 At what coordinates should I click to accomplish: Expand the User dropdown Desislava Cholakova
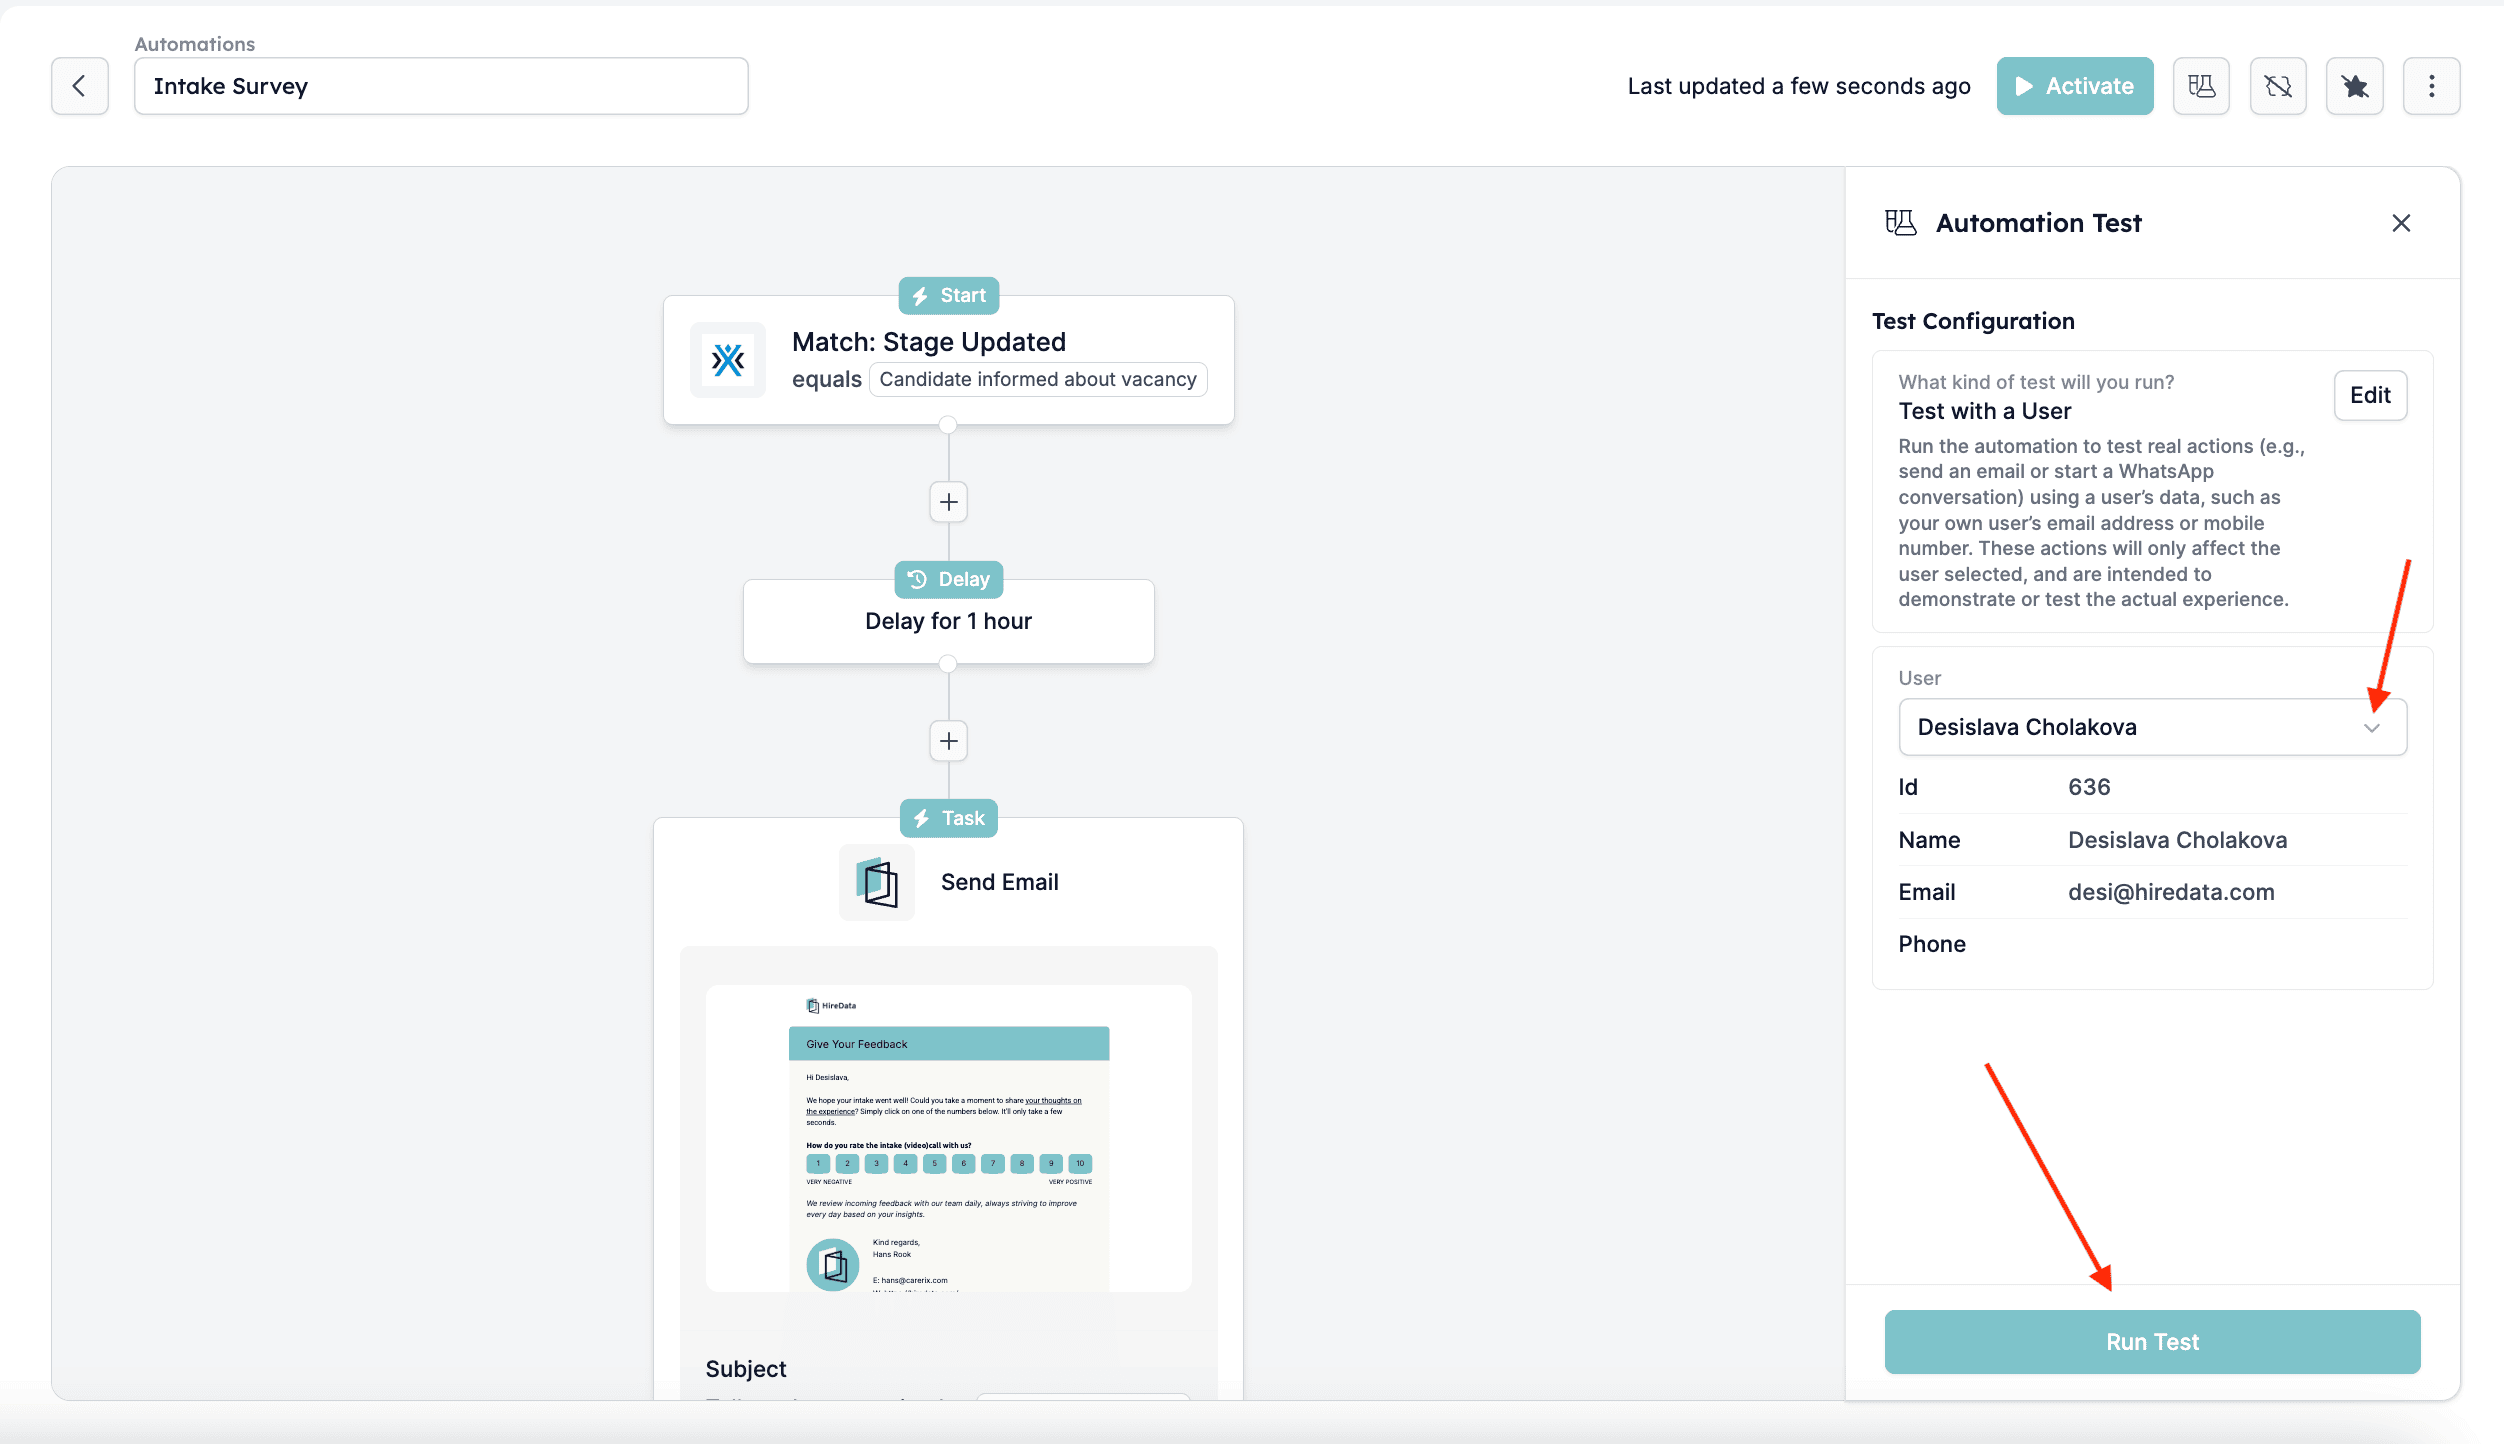pyautogui.click(x=2152, y=727)
